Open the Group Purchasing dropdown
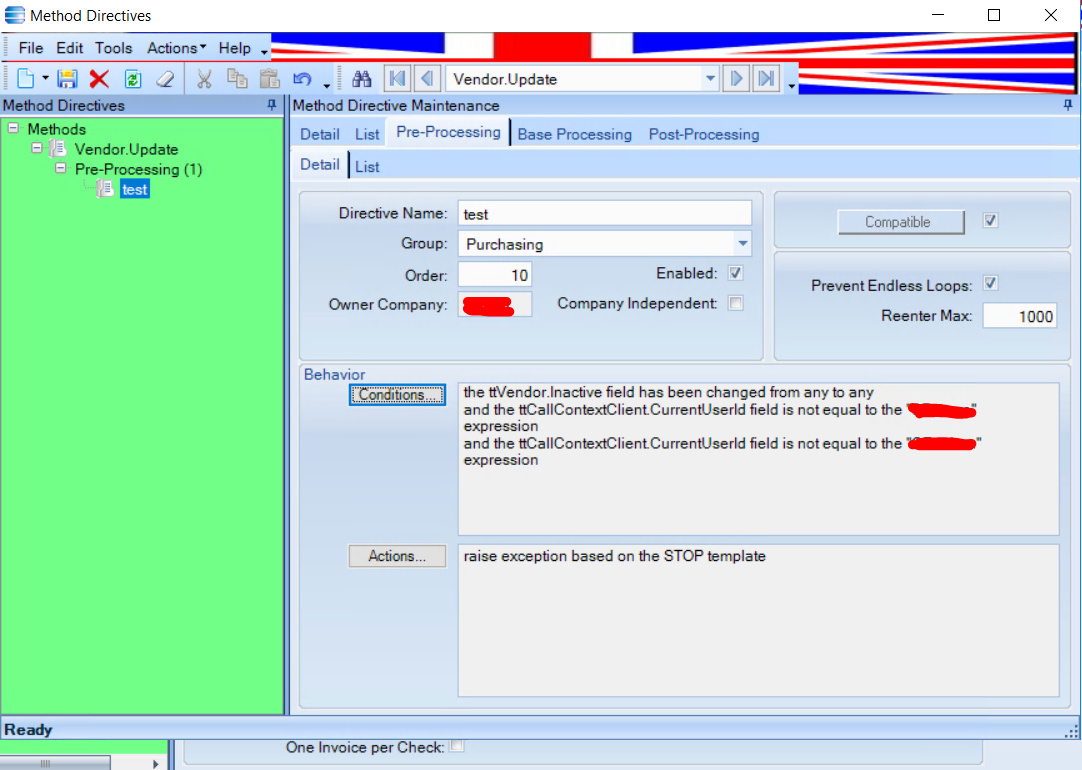Image resolution: width=1082 pixels, height=770 pixels. [x=742, y=244]
